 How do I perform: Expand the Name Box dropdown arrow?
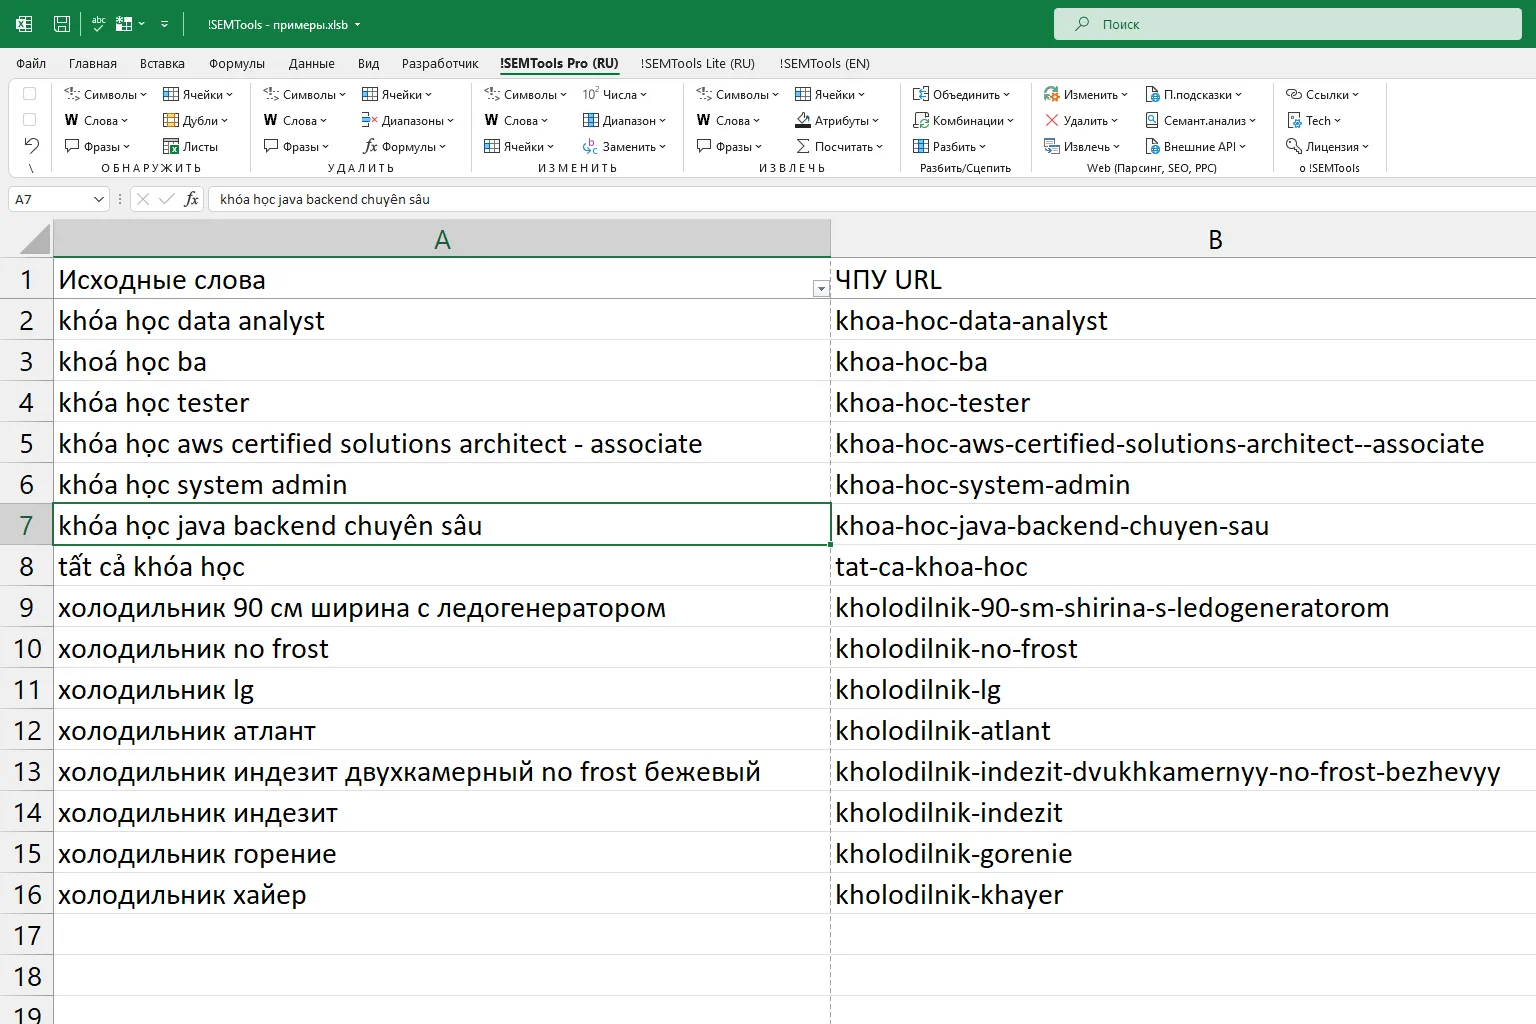click(x=98, y=199)
